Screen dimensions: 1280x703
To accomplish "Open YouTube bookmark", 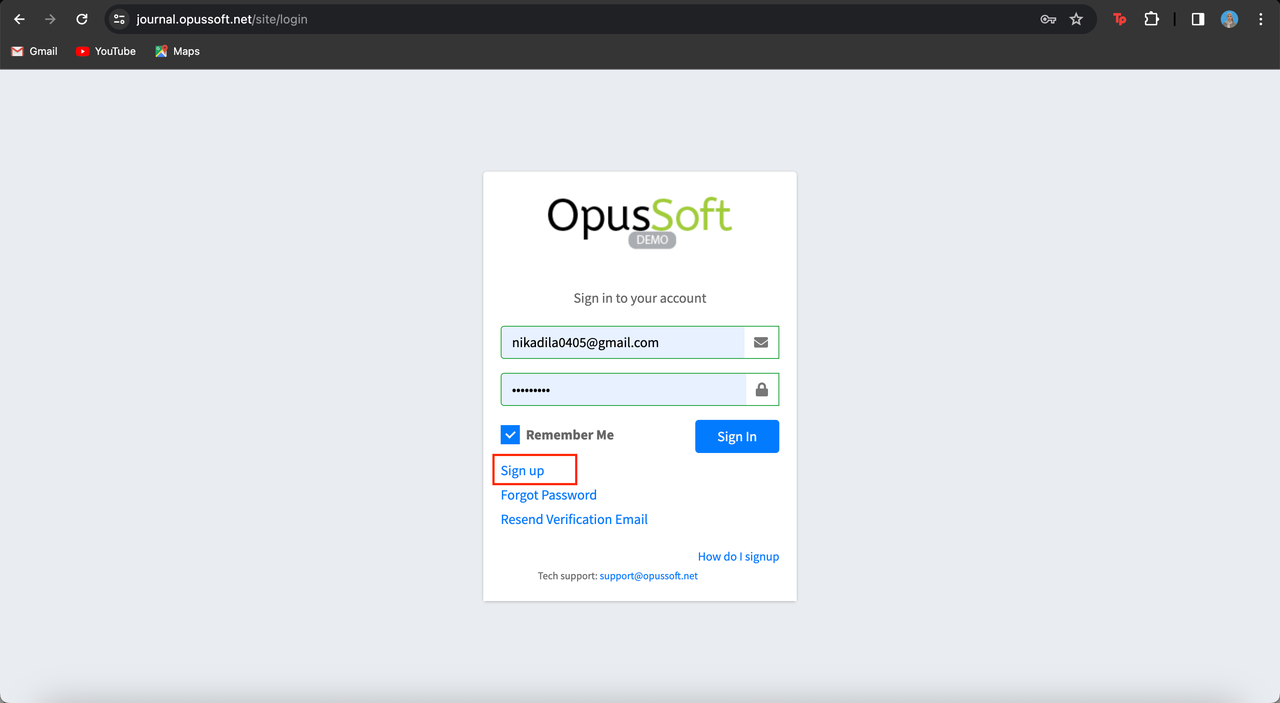I will [x=105, y=51].
